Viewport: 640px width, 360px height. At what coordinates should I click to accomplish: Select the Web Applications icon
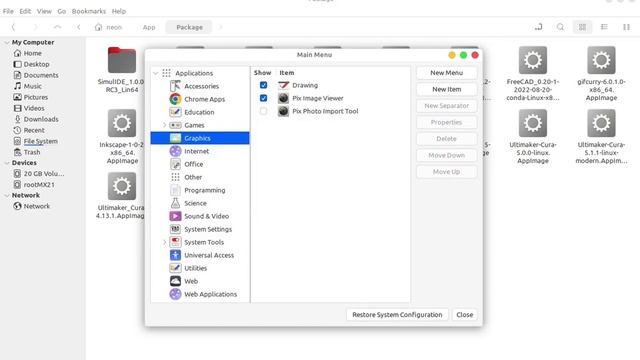[175, 294]
